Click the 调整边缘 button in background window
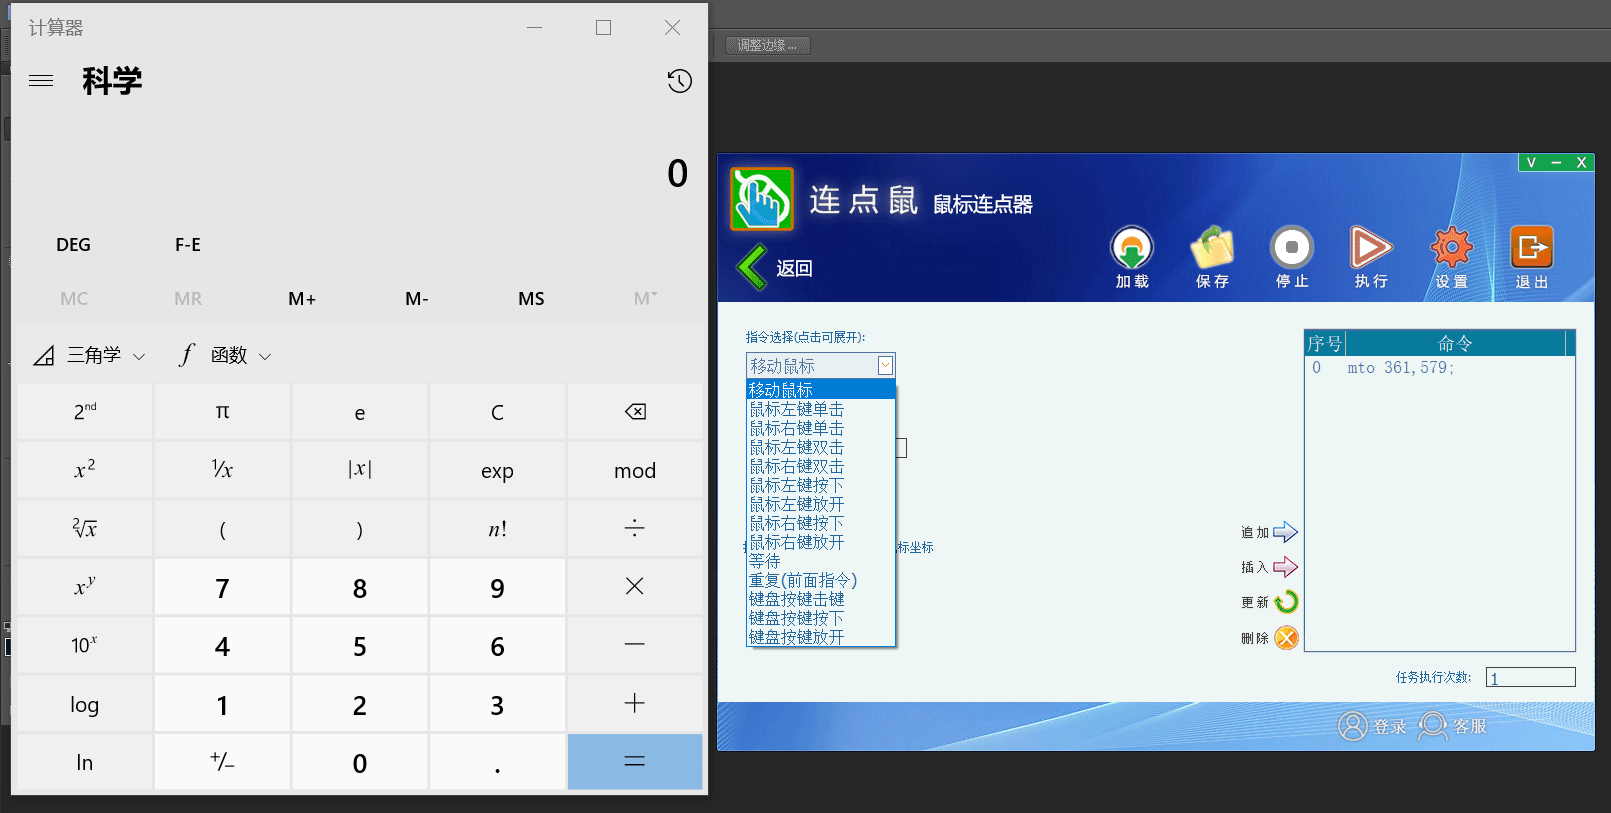1611x813 pixels. 768,45
